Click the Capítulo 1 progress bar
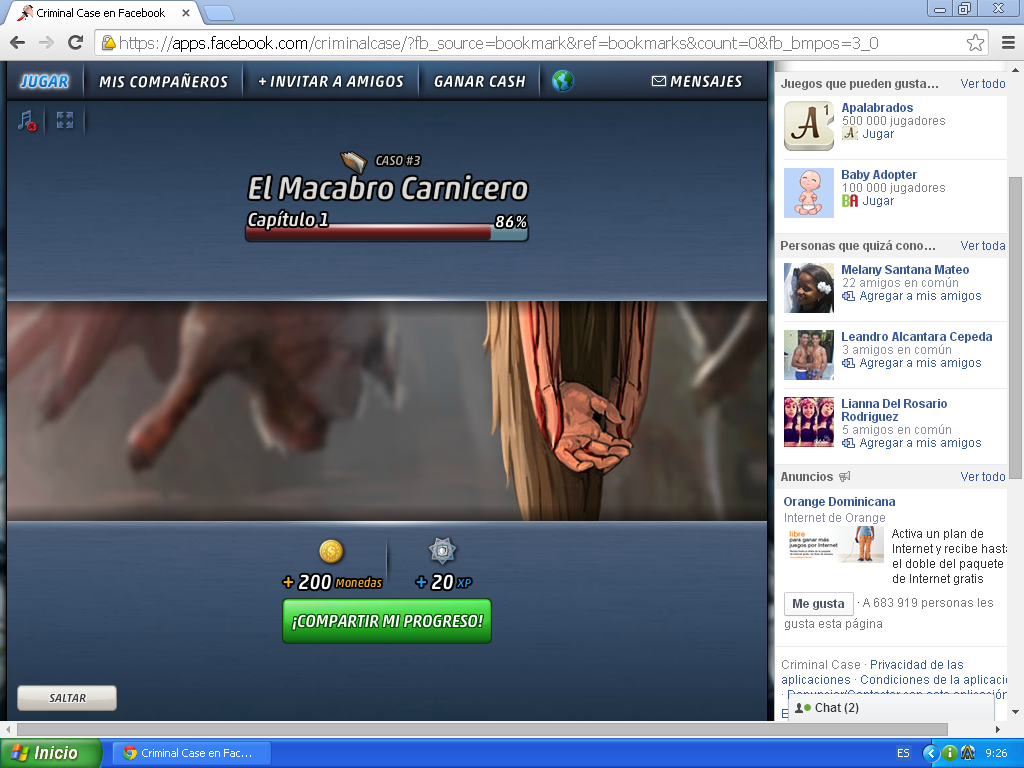 pyautogui.click(x=387, y=232)
